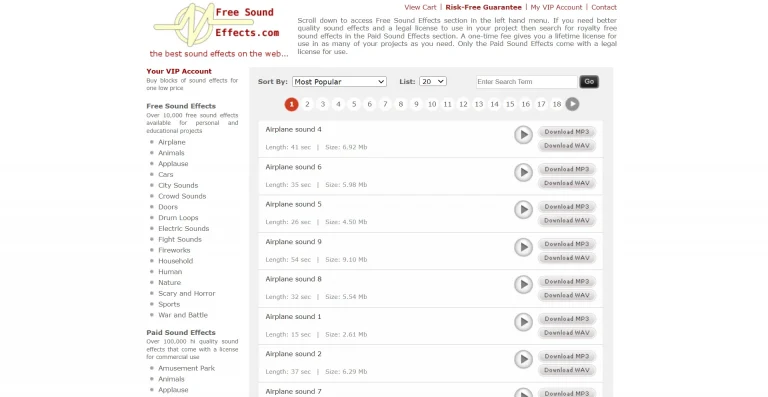Screen dimensions: 768x397
Task: Open Risk-Free Guarantee link
Action: (x=483, y=7)
